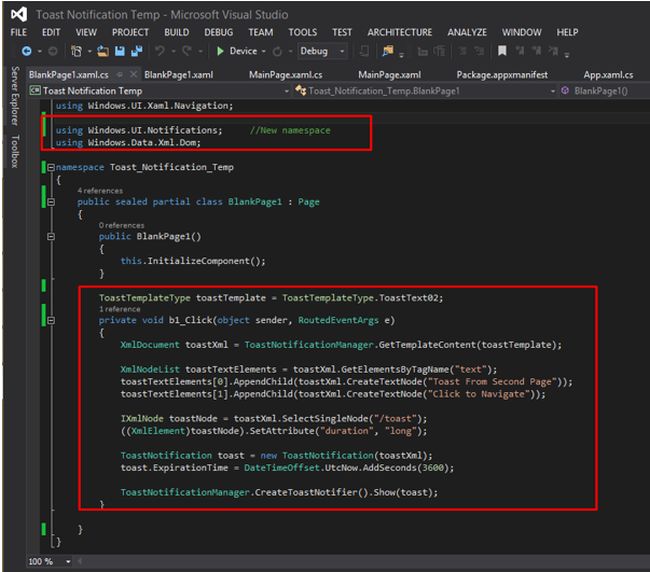Click the 'using Windows.Data.Xml.Dom;' line
650x572 pixels.
(128, 143)
